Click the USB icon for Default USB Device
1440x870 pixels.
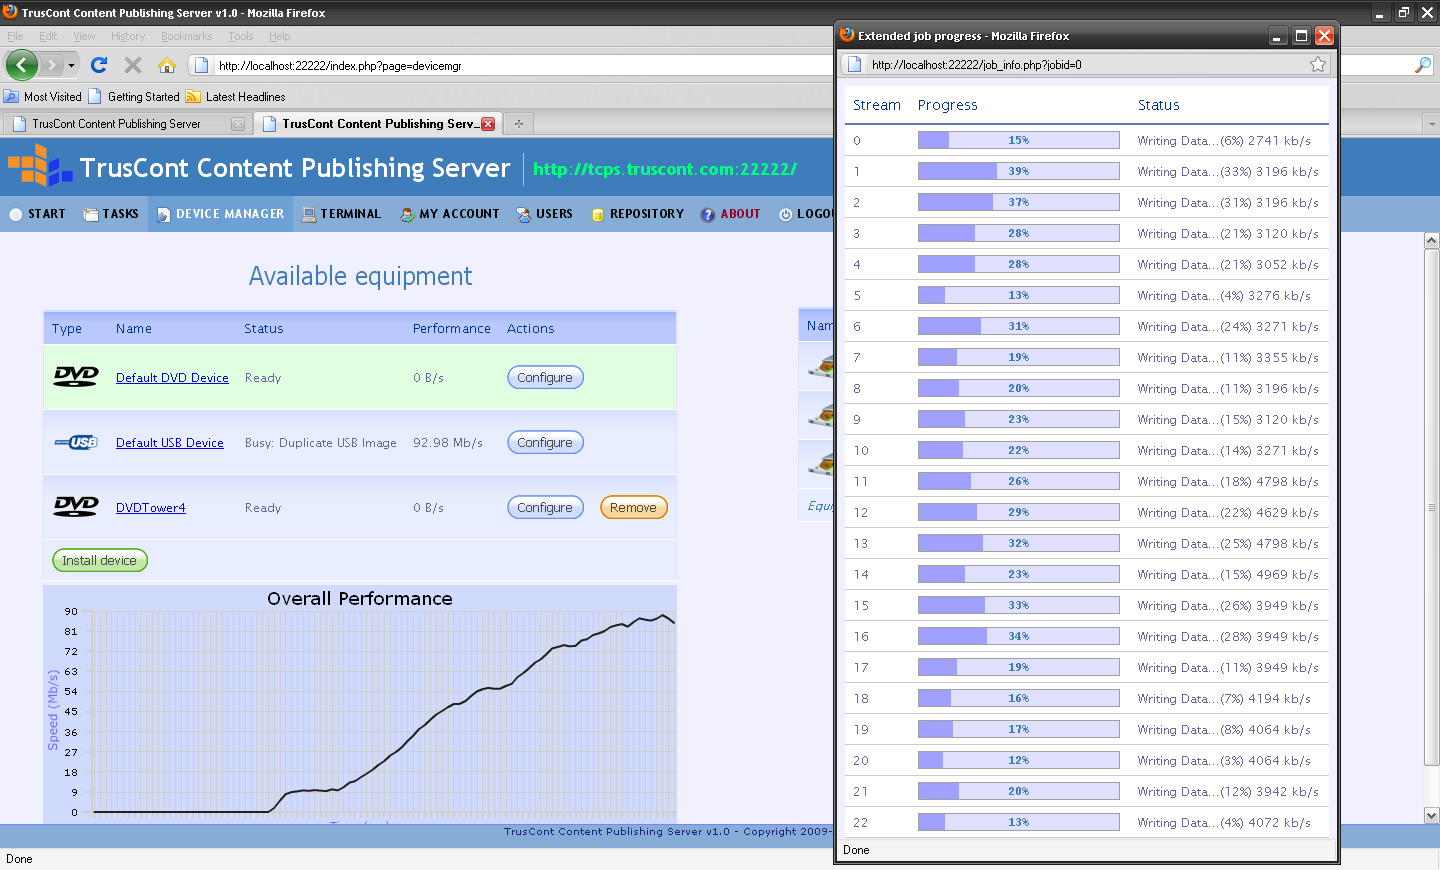[76, 442]
